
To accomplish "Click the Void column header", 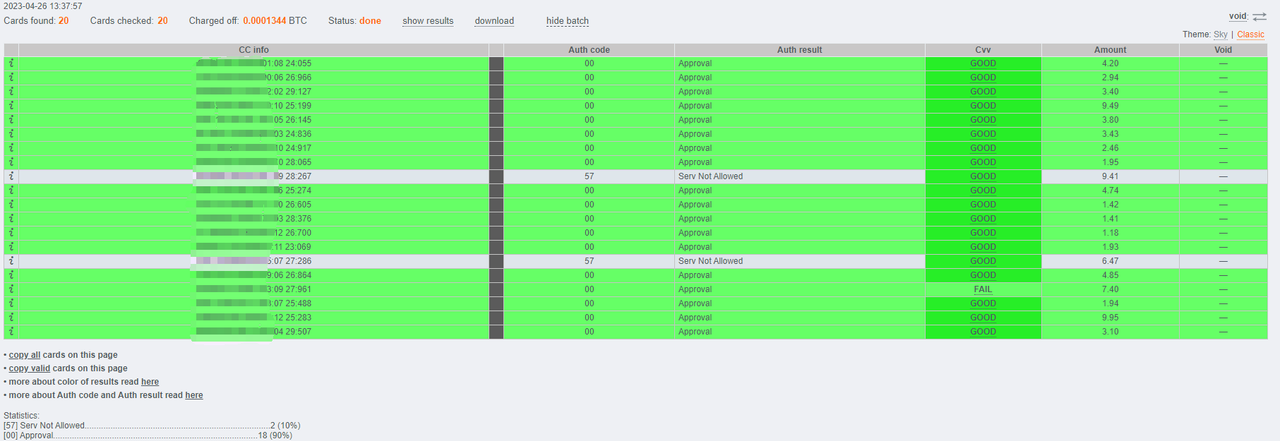I will click(x=1223, y=50).
